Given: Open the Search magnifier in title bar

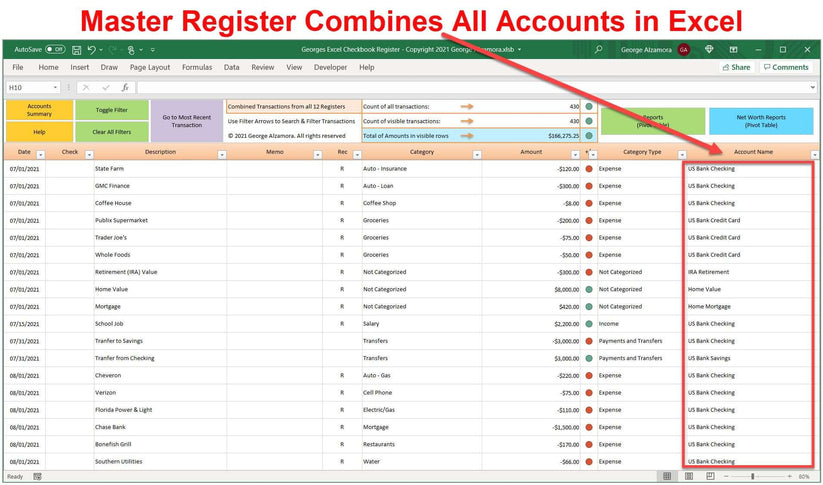Looking at the screenshot, I should click(599, 49).
